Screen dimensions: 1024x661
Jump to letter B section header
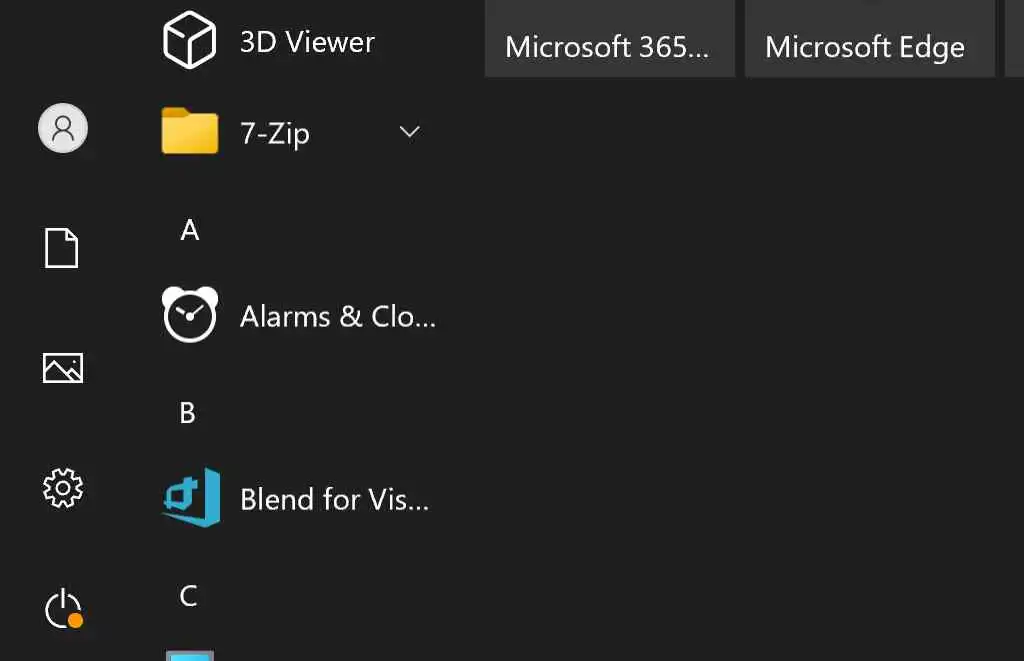point(187,413)
